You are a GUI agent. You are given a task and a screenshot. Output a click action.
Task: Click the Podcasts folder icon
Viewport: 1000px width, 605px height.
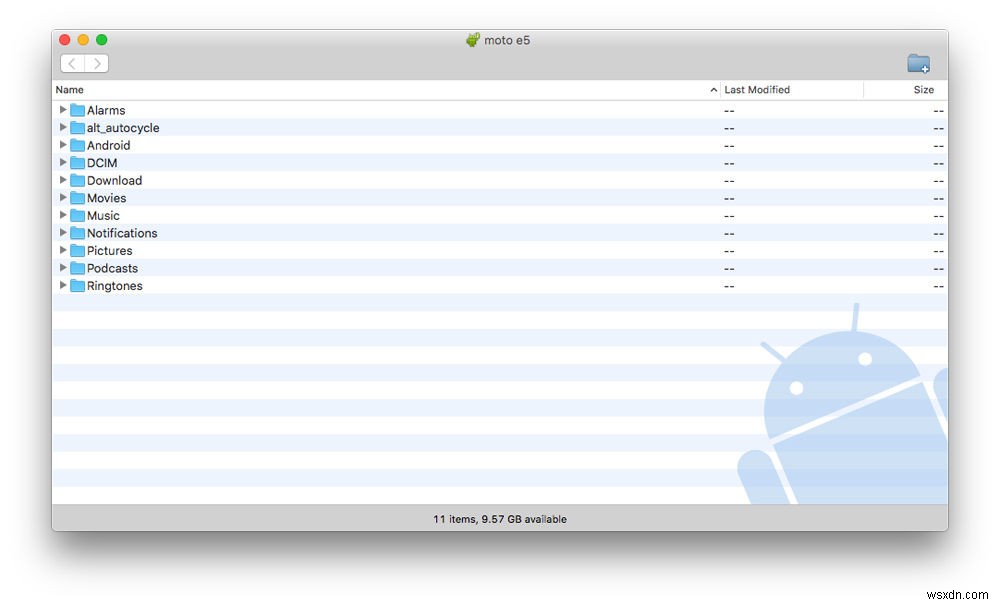click(x=77, y=268)
